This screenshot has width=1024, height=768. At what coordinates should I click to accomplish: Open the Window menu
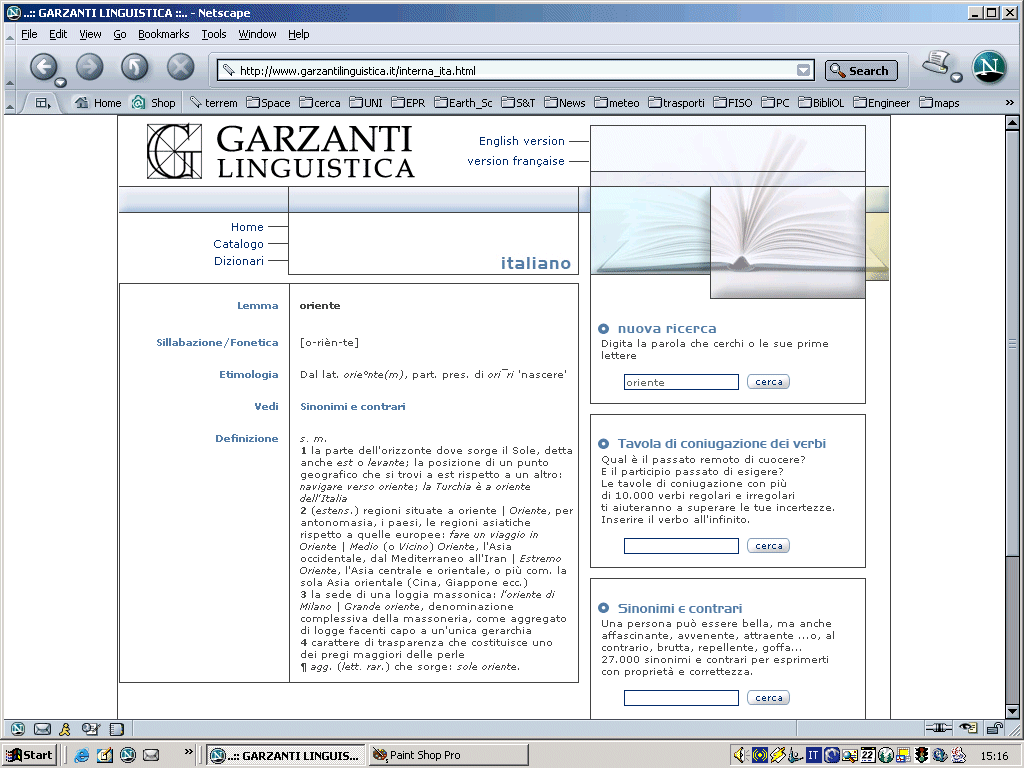(x=257, y=34)
